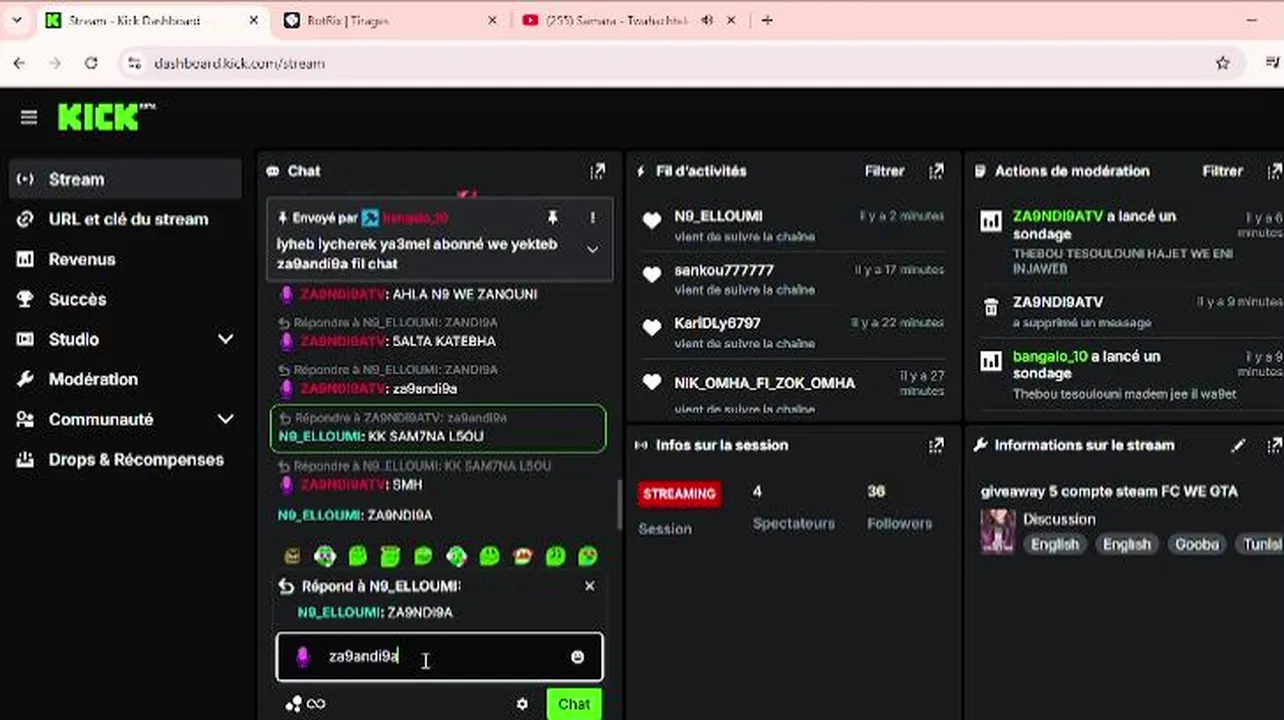1284x720 pixels.
Task: Click the poll icon for ZA9NDI9ATV sondage
Action: click(x=991, y=222)
